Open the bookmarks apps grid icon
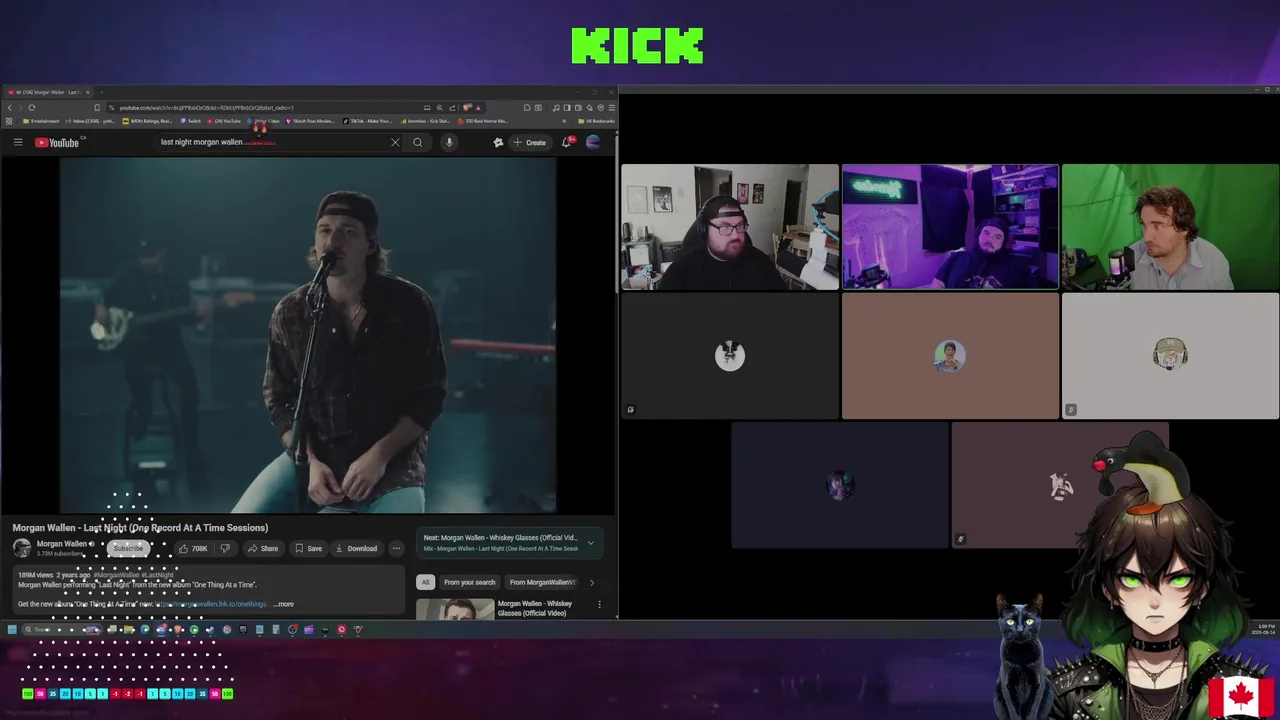Screen dimensions: 1280x720 point(8,121)
